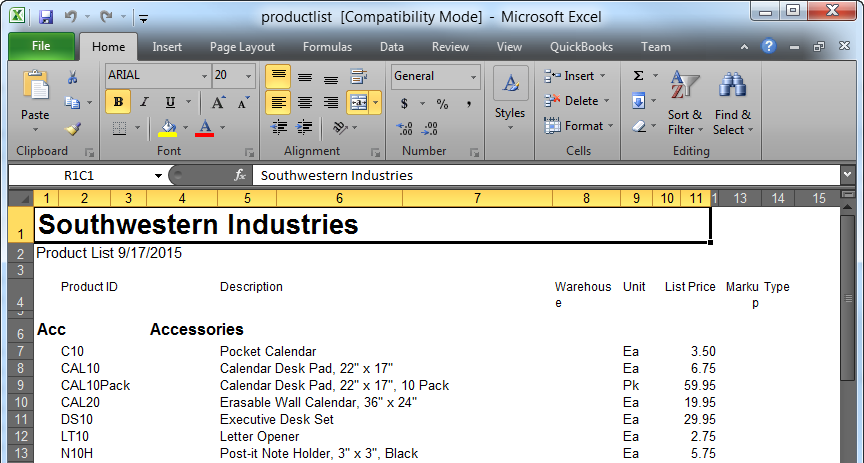Toggle Underline formatting

[x=170, y=103]
